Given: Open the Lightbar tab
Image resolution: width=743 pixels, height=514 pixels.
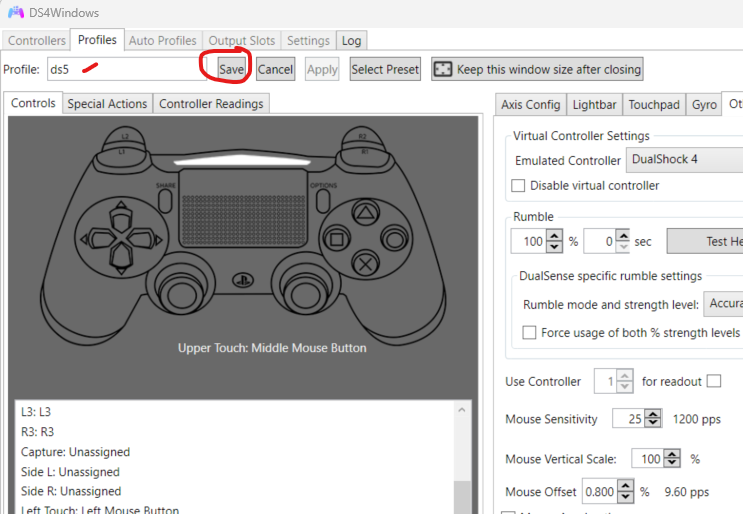Looking at the screenshot, I should tap(594, 104).
